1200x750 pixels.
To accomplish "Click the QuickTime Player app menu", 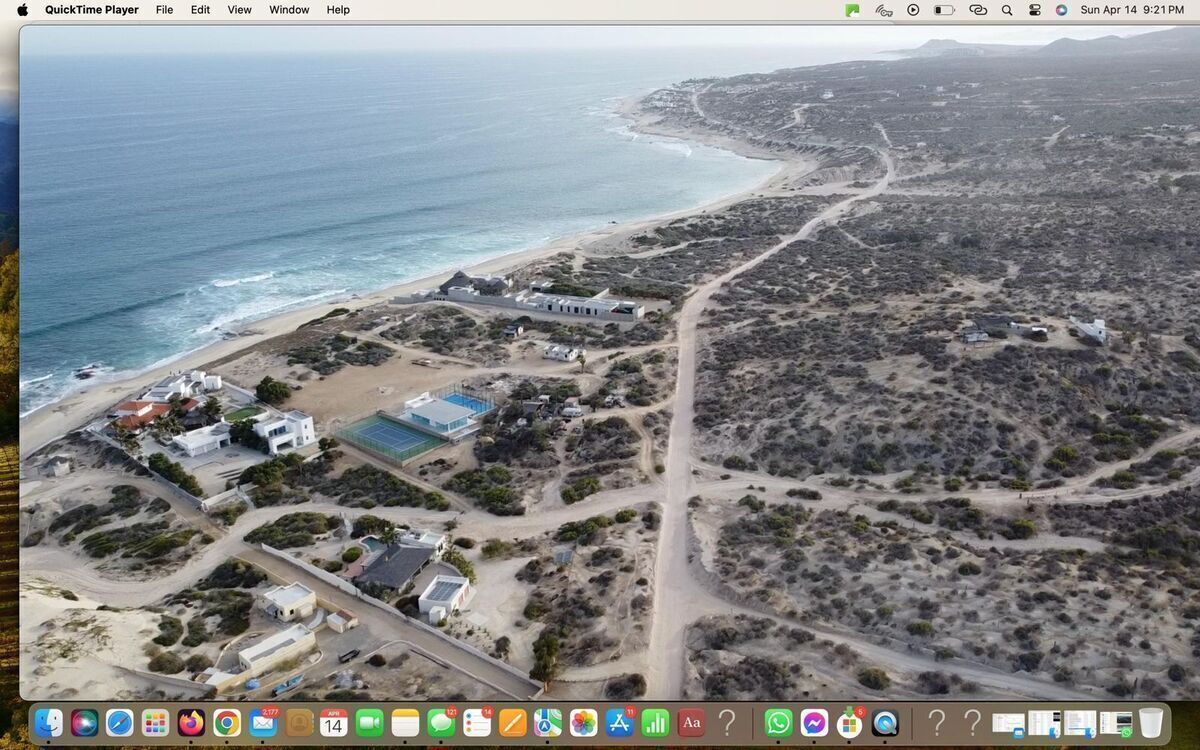I will pos(91,10).
